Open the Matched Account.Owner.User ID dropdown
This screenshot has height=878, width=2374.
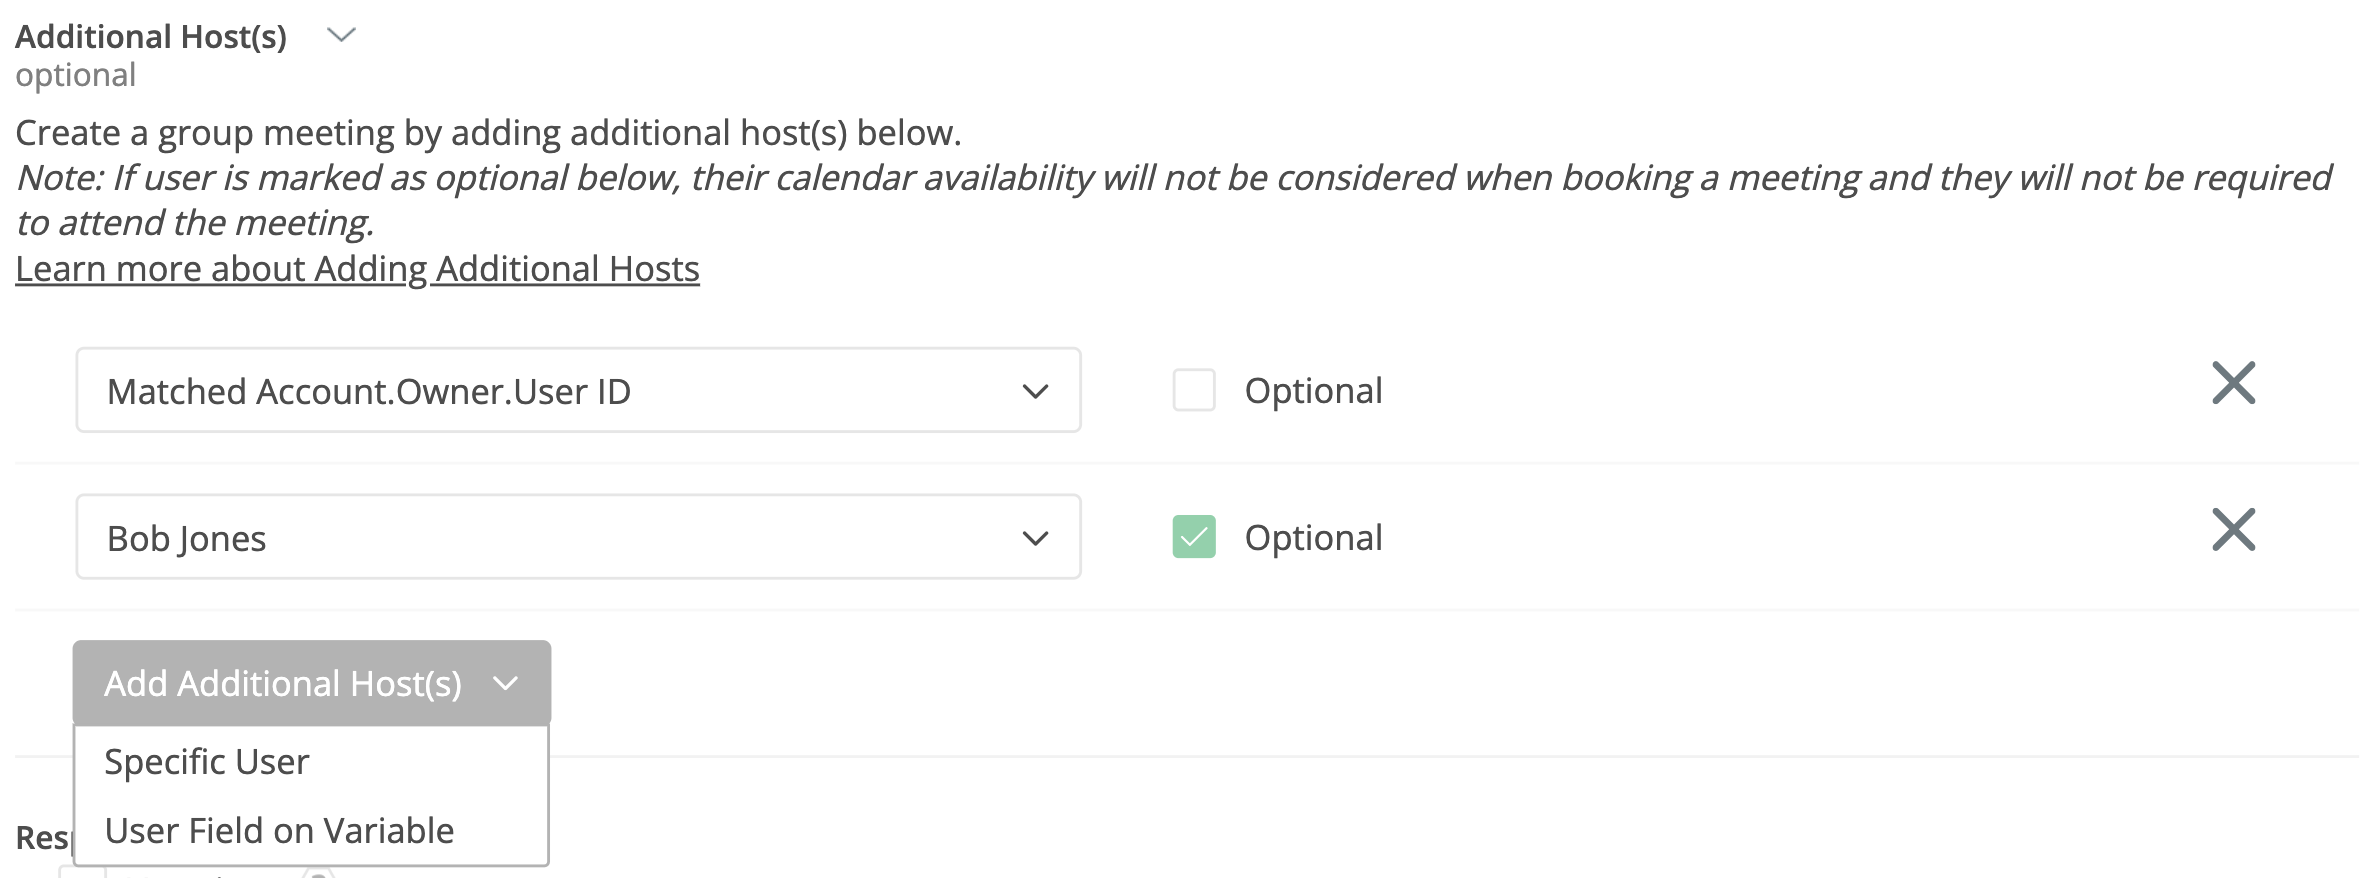click(x=577, y=391)
